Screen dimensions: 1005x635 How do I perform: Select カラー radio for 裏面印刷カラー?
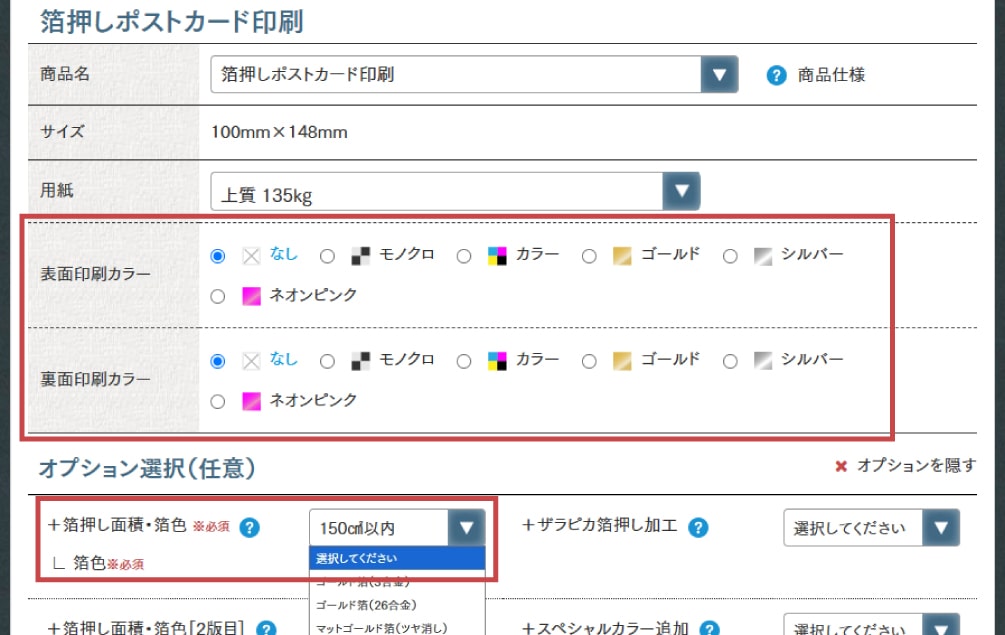[x=464, y=361]
